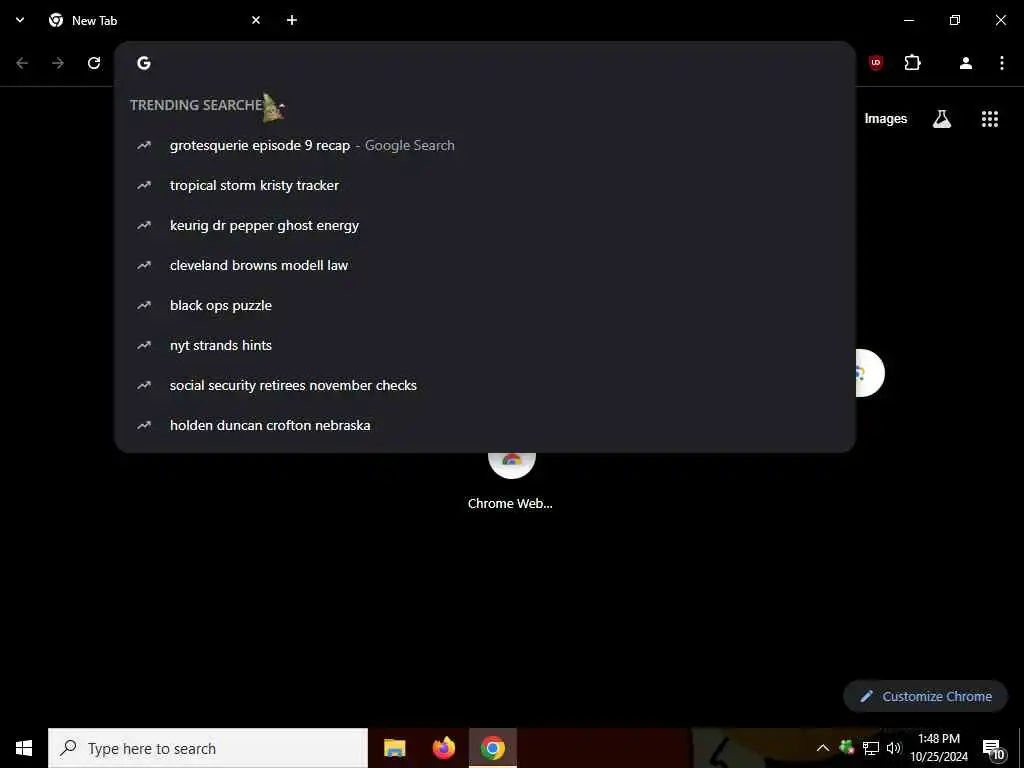This screenshot has height=768, width=1024.
Task: Open the Google apps grid
Action: coord(989,119)
